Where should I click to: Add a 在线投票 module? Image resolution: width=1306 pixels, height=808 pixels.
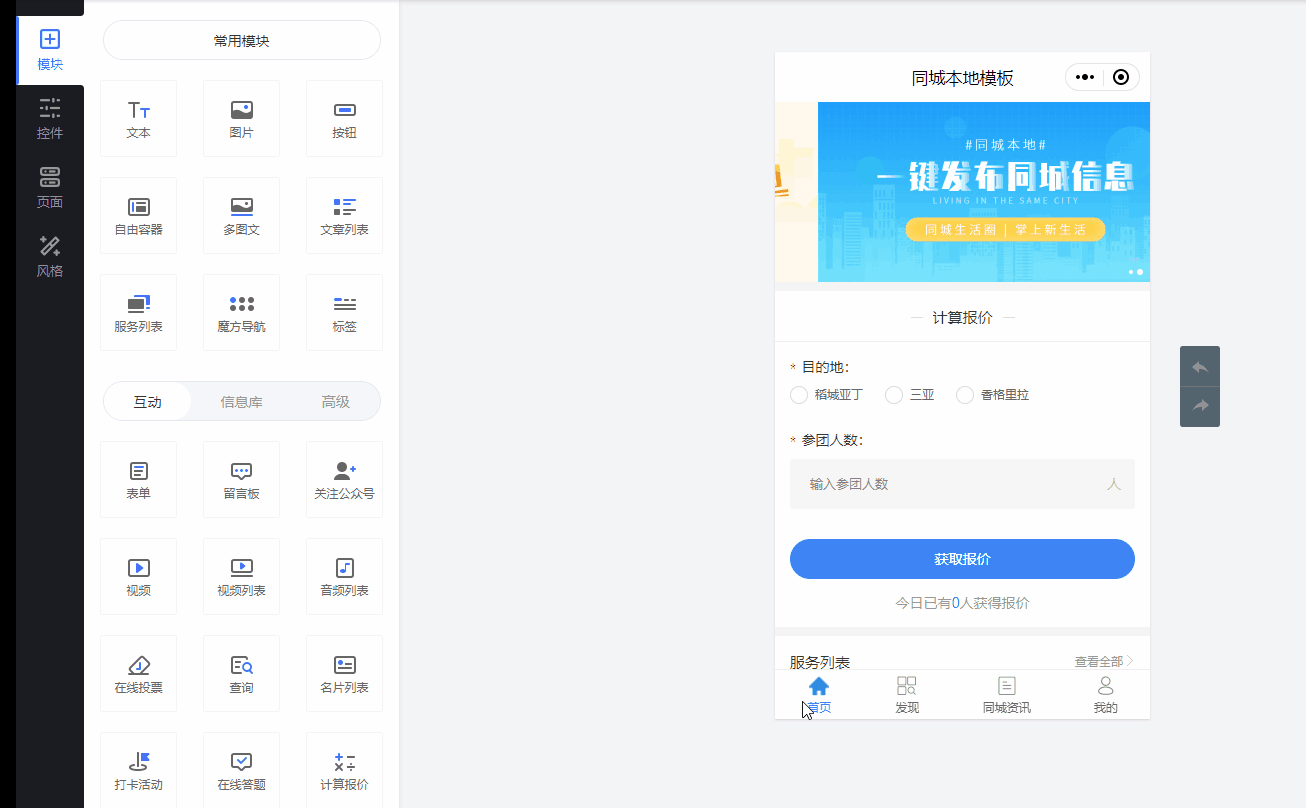139,674
